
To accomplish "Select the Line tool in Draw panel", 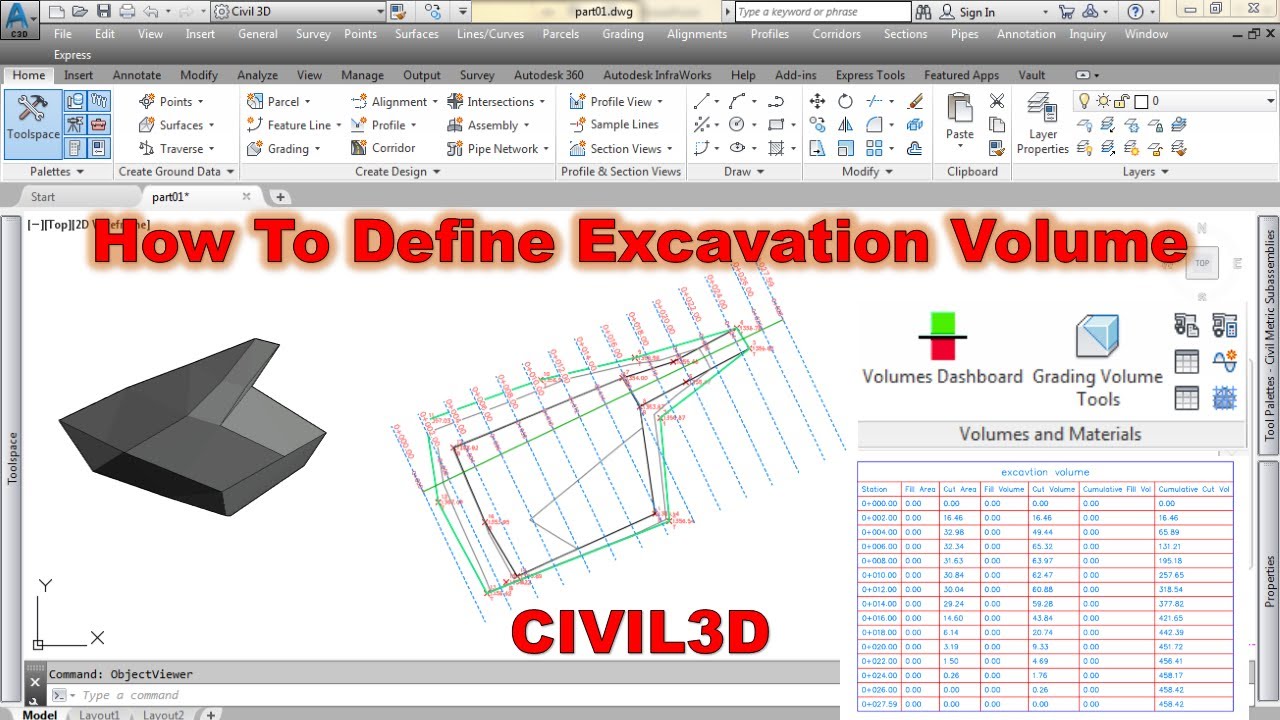I will click(702, 101).
